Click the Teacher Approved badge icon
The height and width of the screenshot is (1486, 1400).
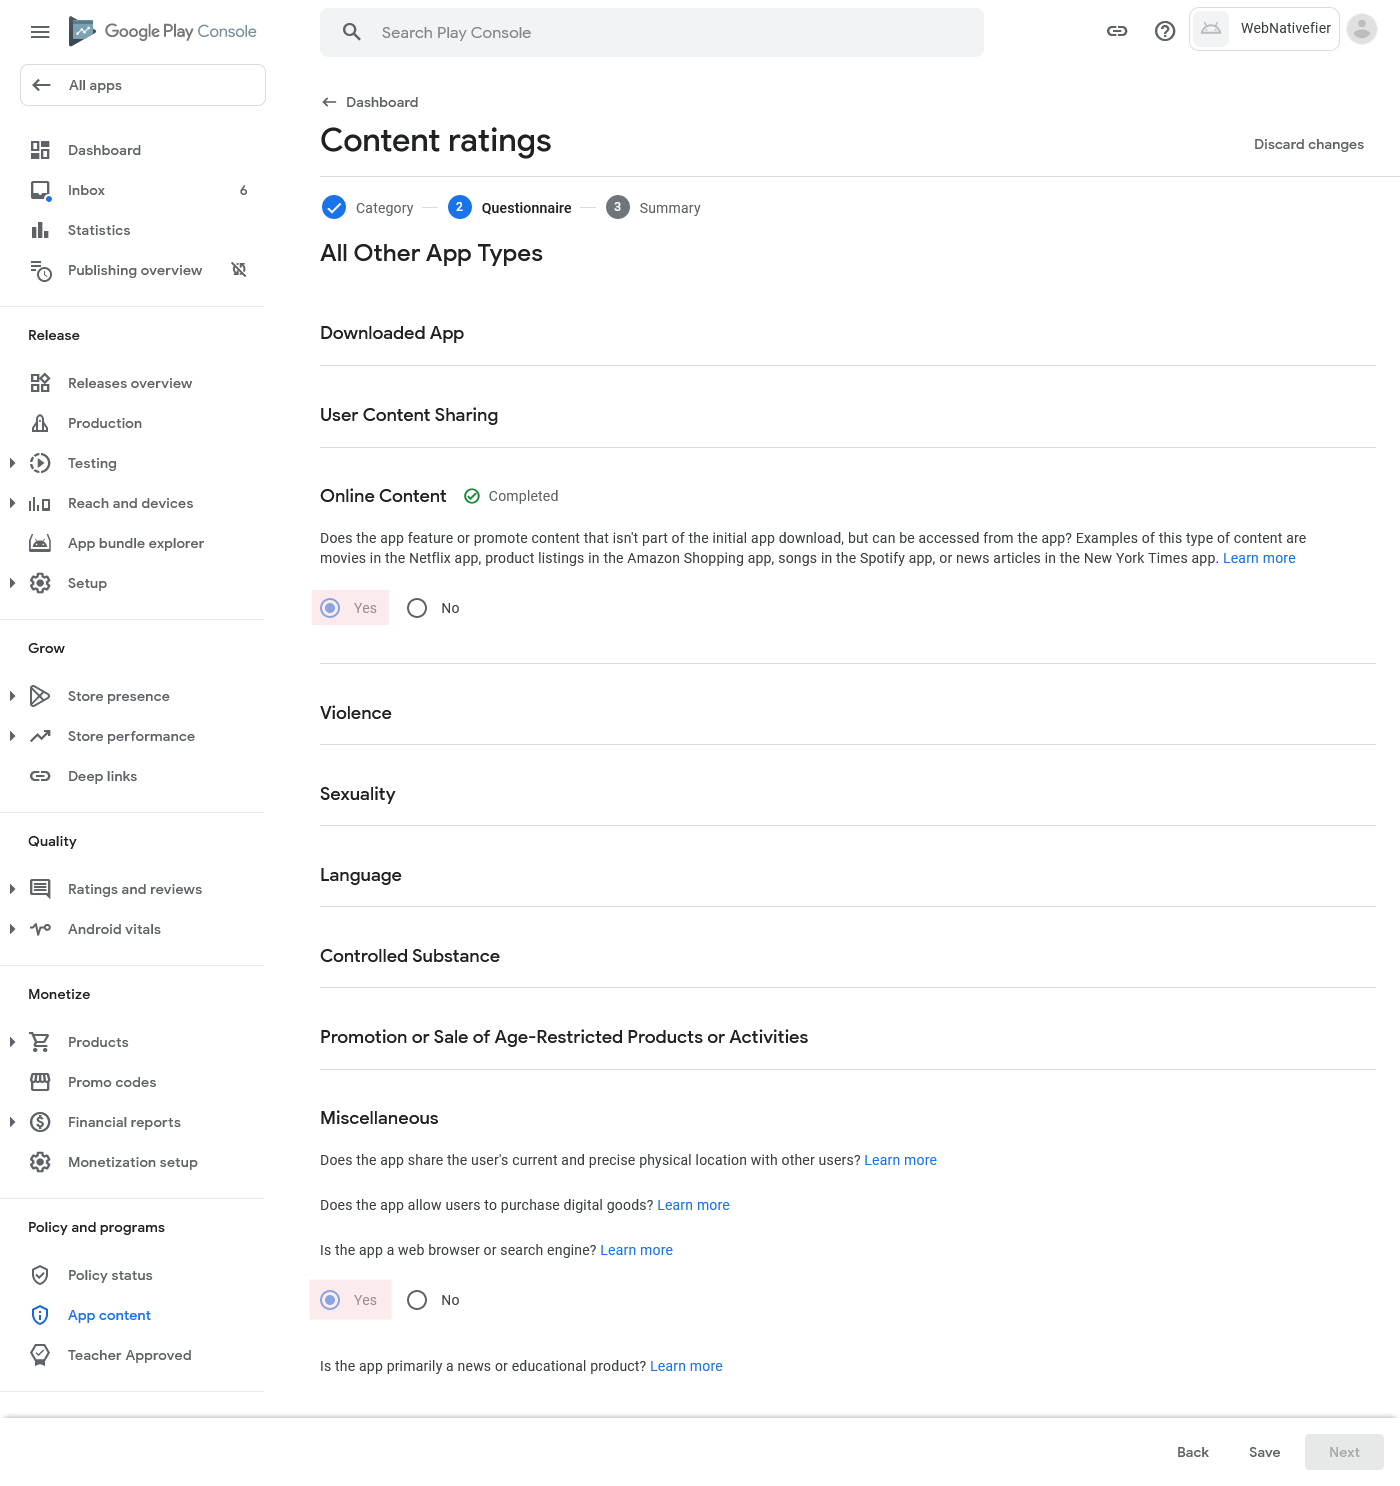pyautogui.click(x=40, y=1355)
